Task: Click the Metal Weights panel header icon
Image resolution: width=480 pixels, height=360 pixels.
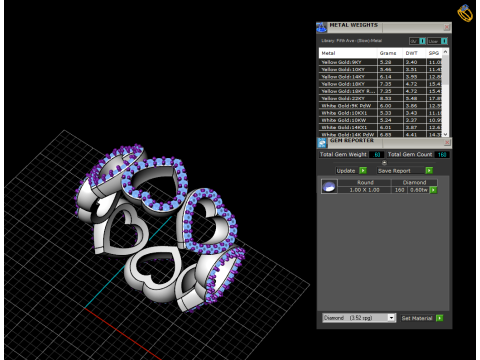Action: coord(321,28)
